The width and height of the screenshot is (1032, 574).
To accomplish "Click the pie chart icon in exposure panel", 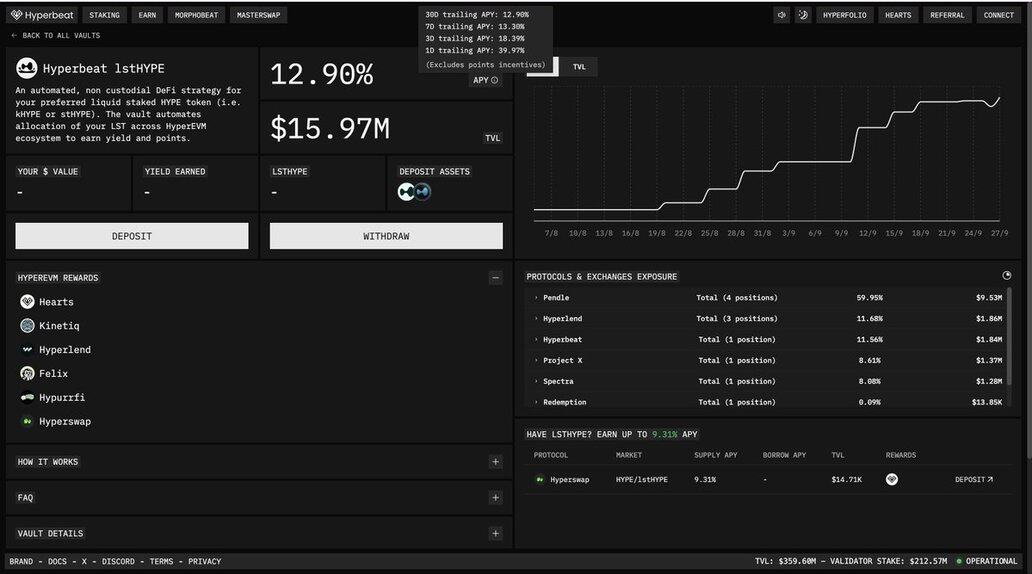I will (x=1006, y=275).
